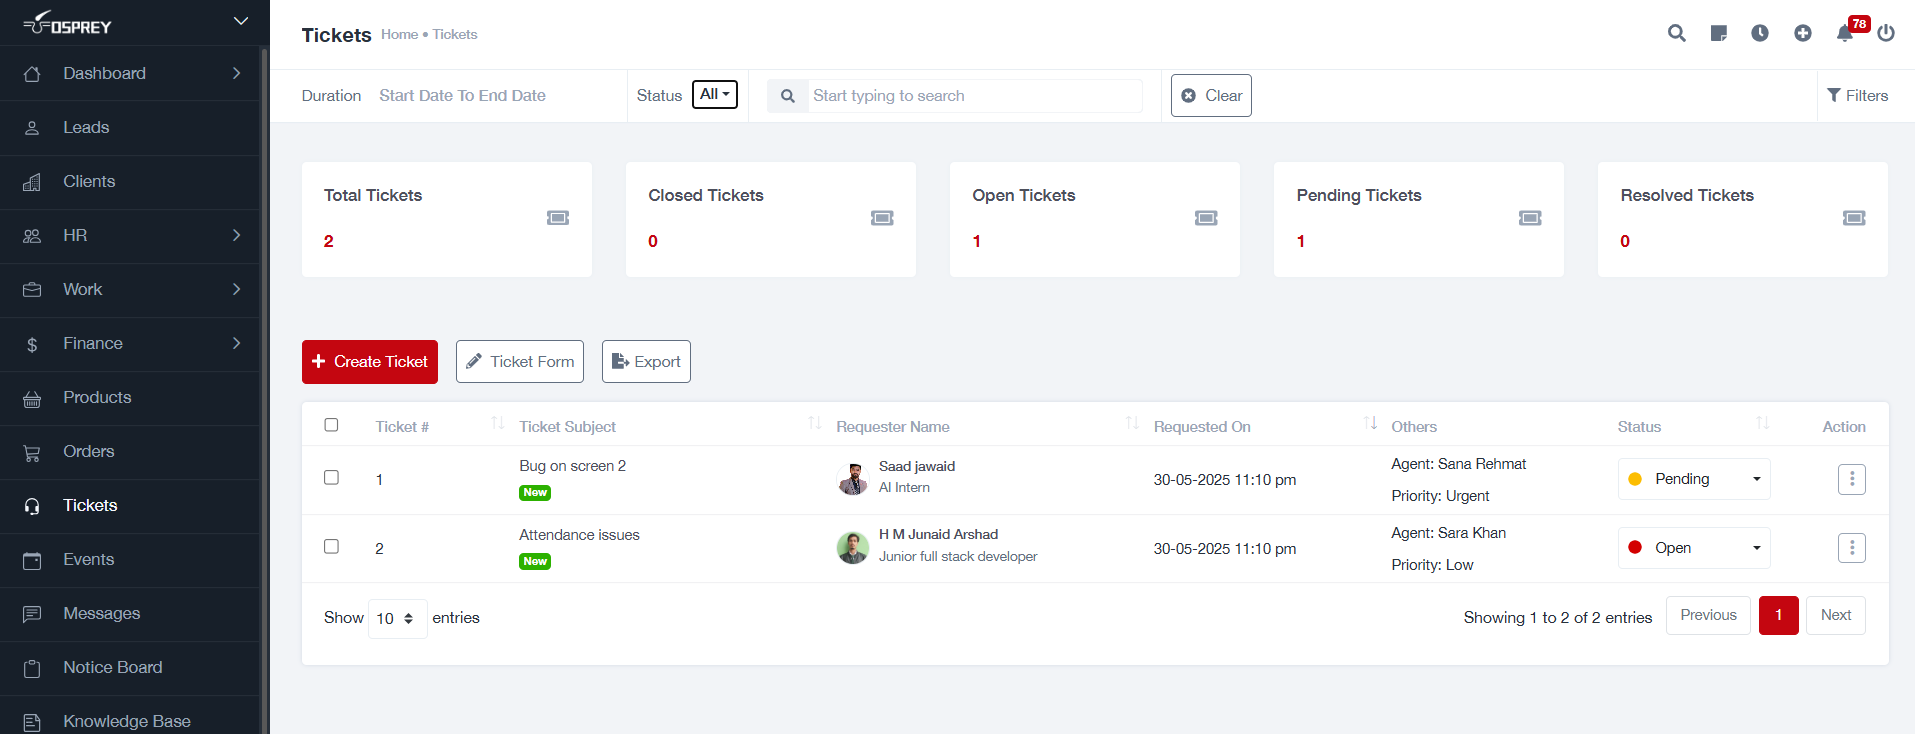Open action menu for ticket 2
1915x734 pixels.
(1851, 548)
